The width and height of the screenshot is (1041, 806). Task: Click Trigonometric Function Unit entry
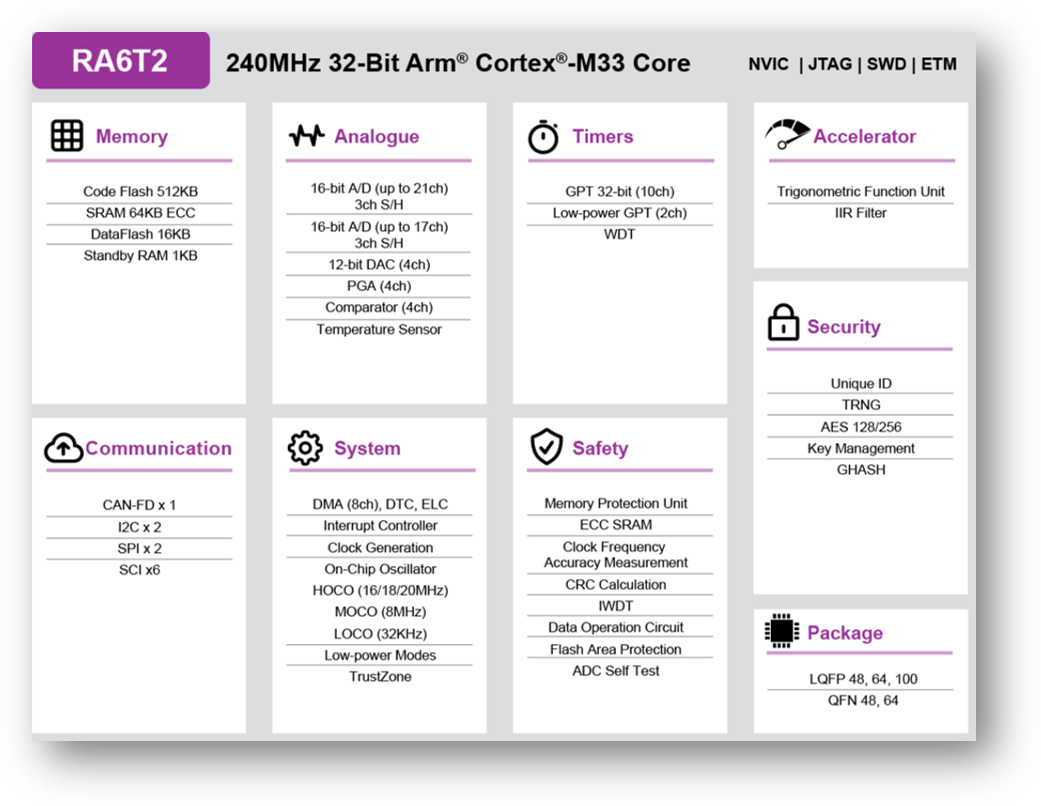click(860, 191)
